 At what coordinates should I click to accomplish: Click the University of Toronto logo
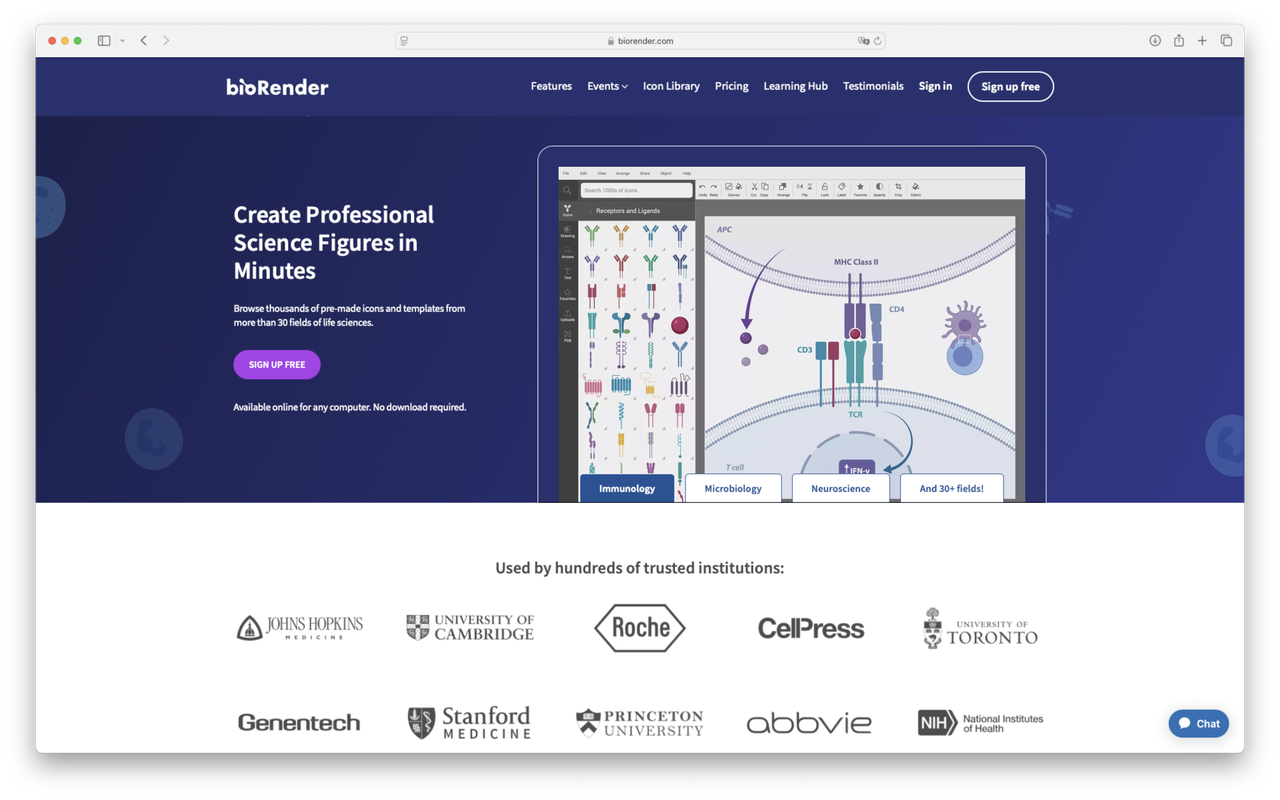[x=980, y=628]
